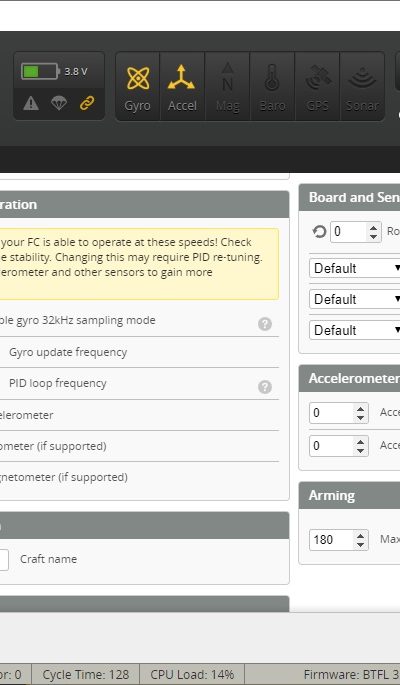Increase the second accelerometer trim value
Viewport: 400px width, 685px height.
coord(360,441)
